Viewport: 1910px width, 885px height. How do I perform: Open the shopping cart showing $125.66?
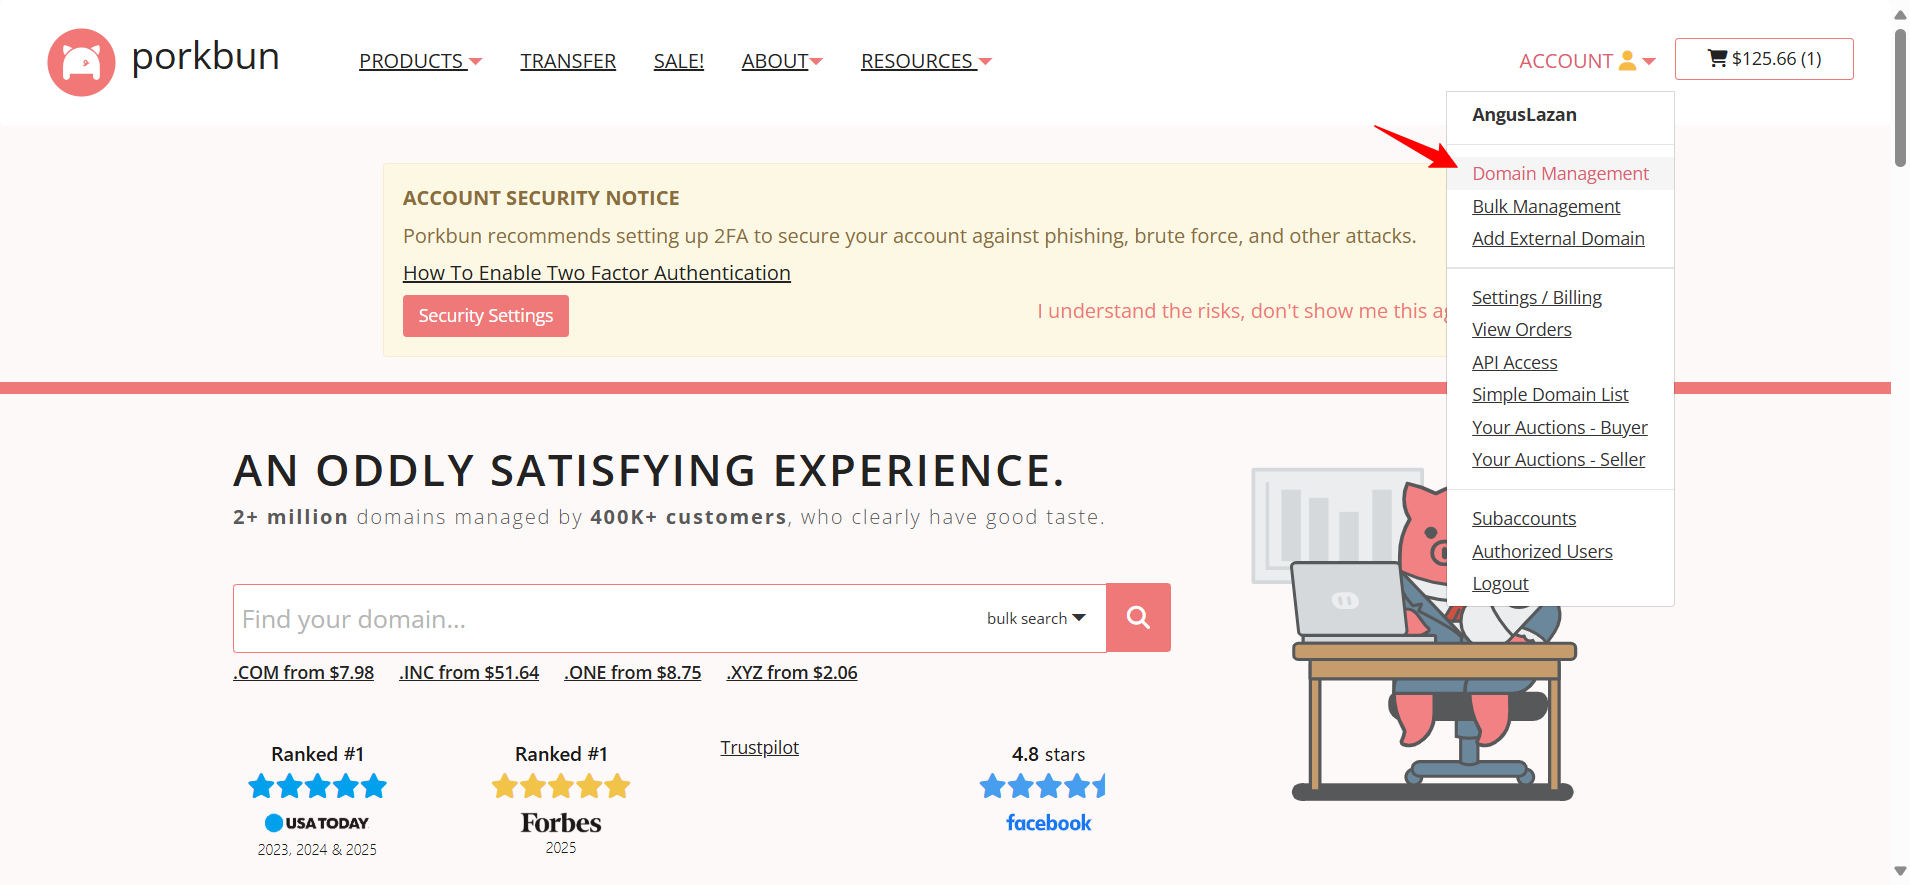coord(1764,59)
